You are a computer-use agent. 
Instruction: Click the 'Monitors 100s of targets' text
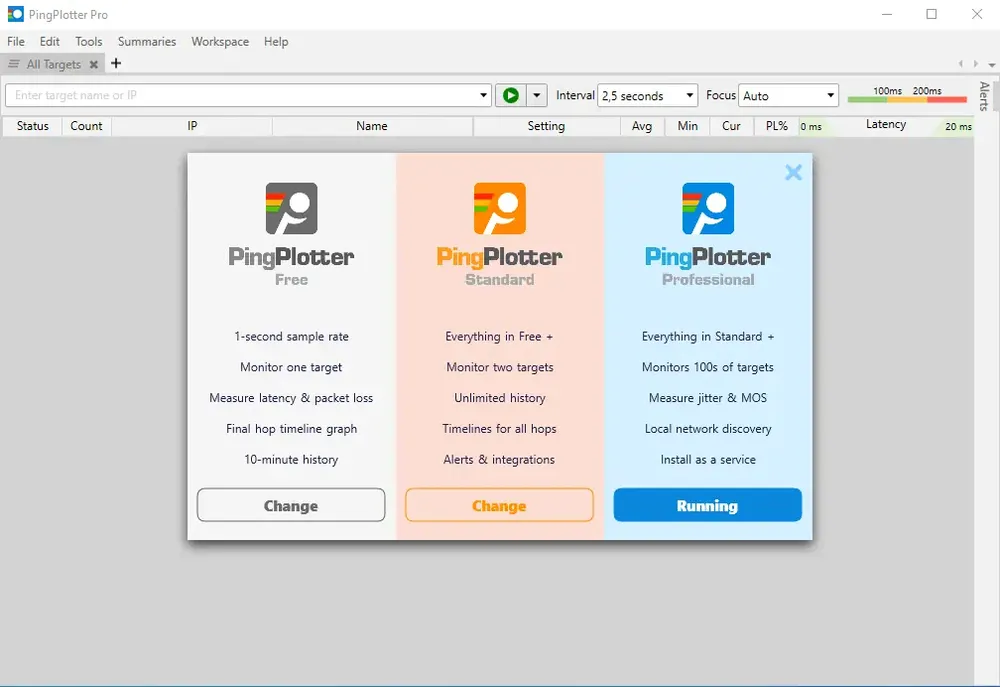708,367
